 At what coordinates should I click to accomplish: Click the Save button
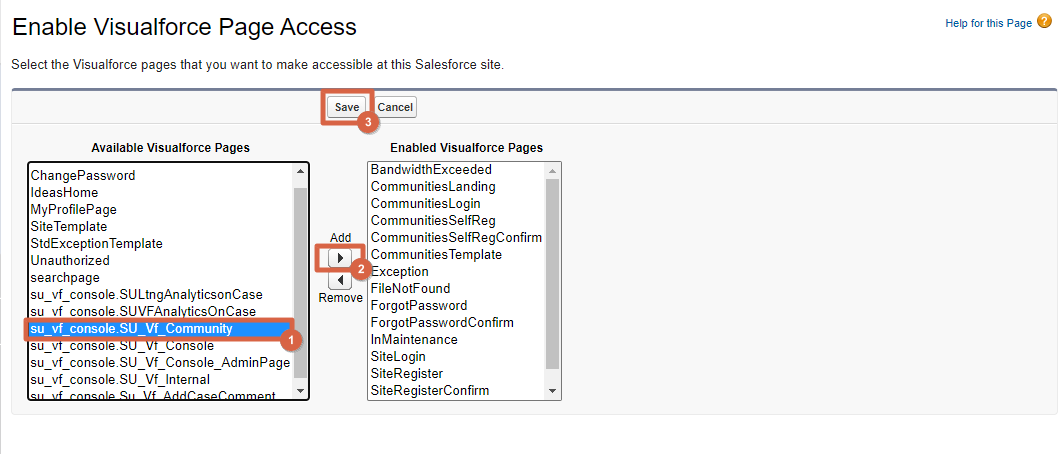347,107
